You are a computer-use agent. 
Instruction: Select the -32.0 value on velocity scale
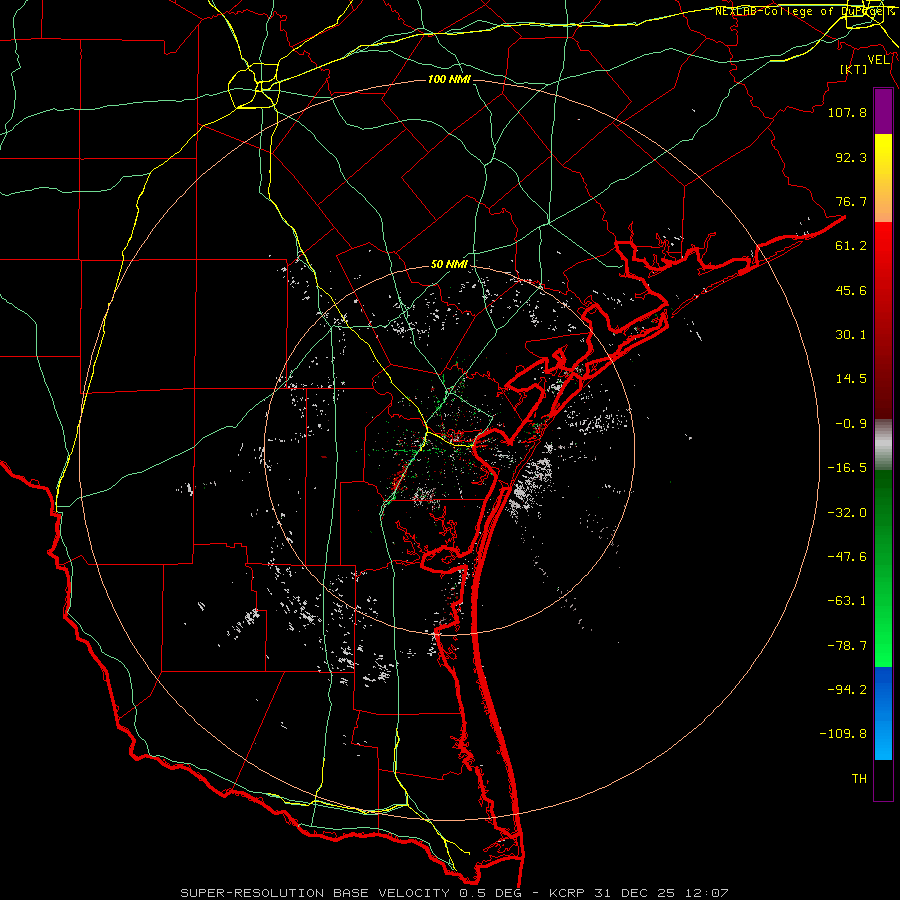(x=847, y=513)
